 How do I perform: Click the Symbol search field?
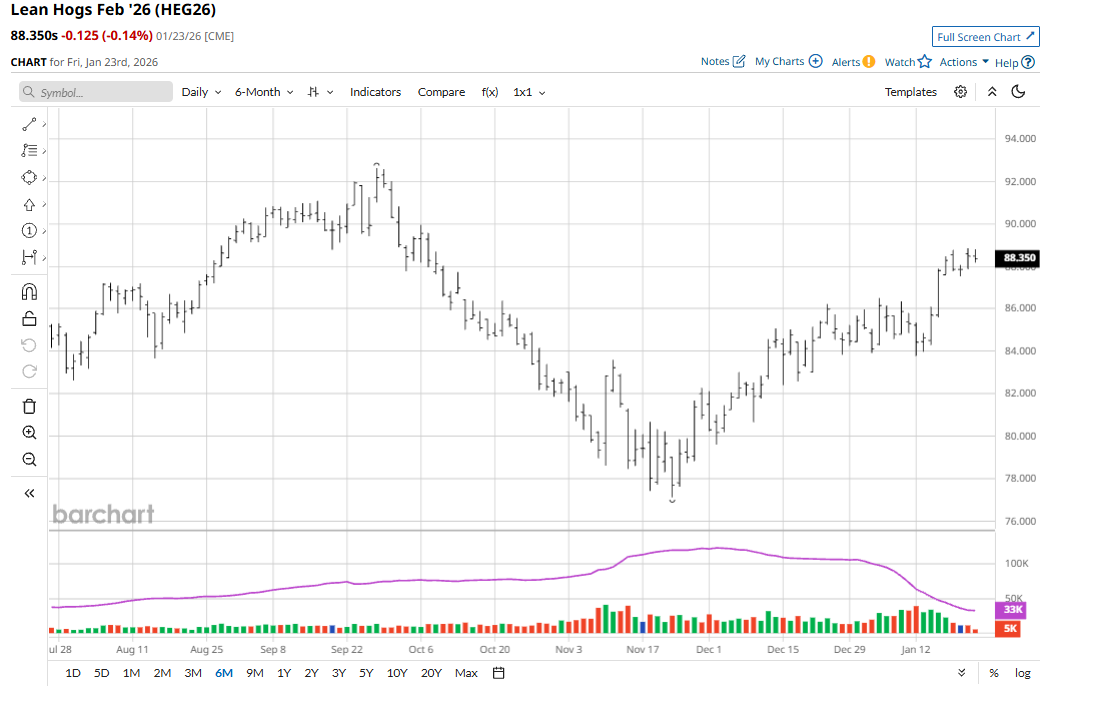click(95, 92)
